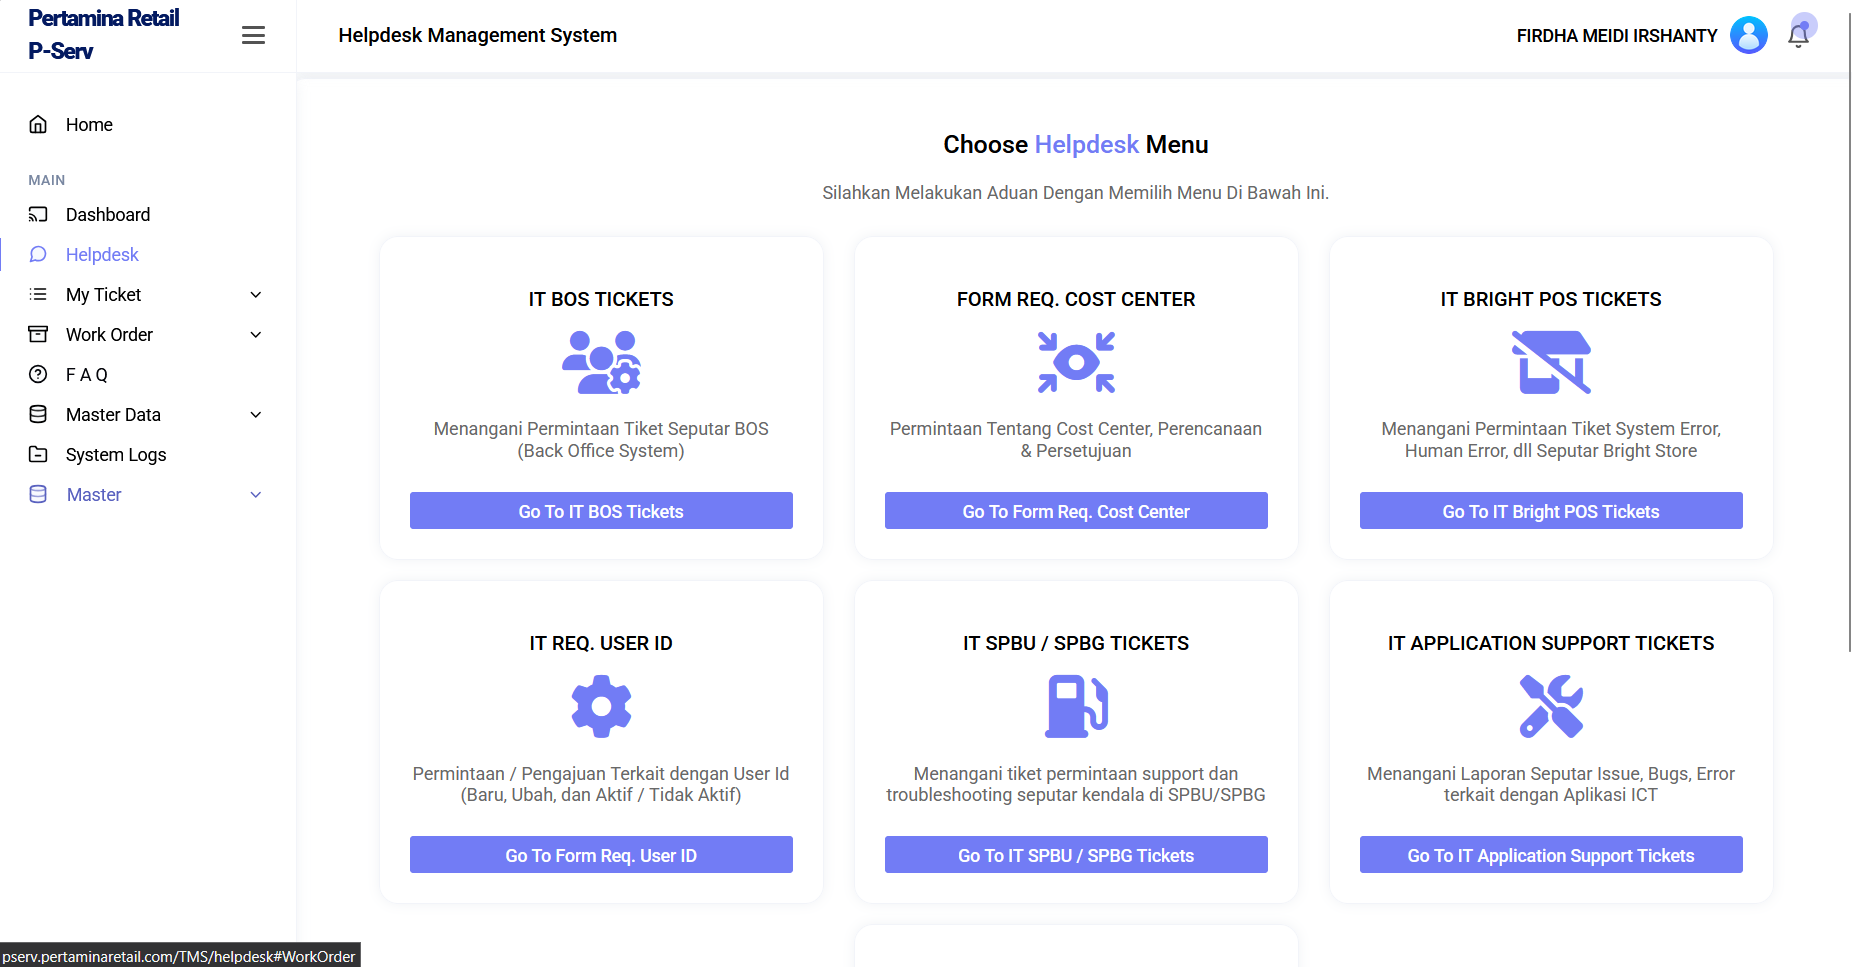Click the Master Data database icon
Viewport: 1852px width, 967px height.
[x=38, y=414]
